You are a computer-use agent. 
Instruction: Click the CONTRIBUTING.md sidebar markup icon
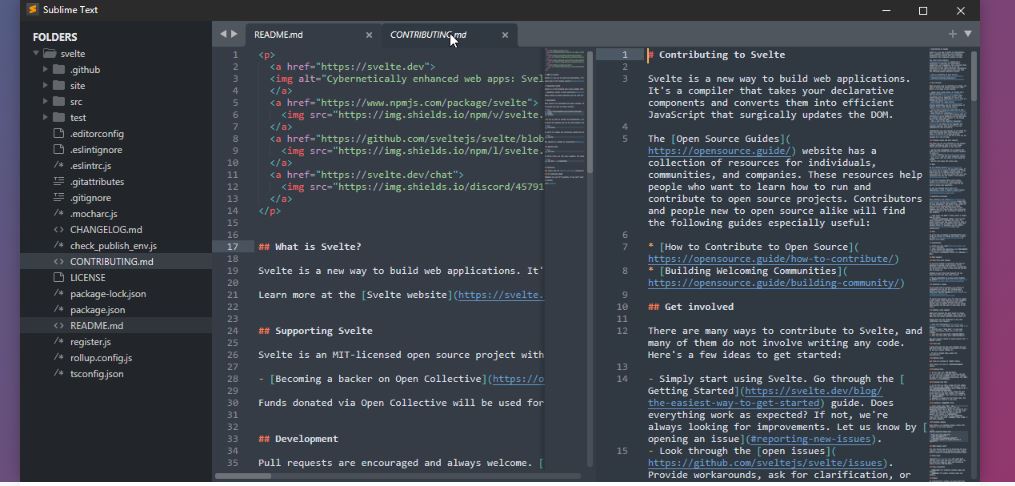coord(59,261)
